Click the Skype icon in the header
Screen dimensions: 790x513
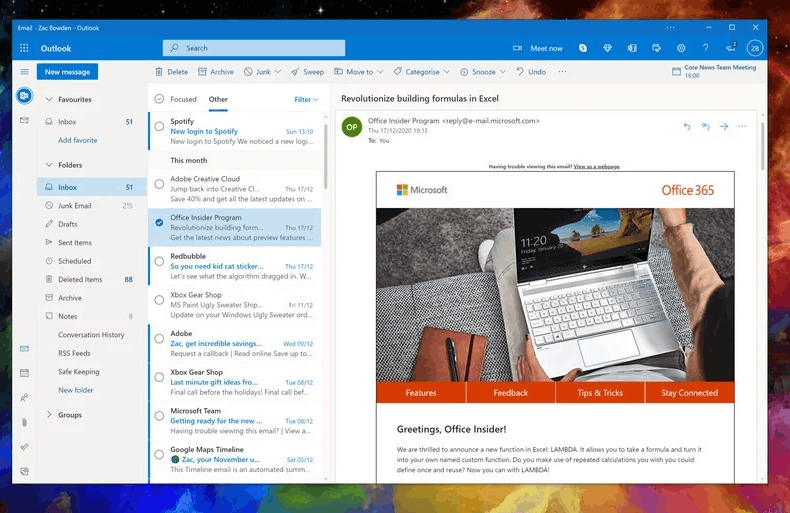583,48
